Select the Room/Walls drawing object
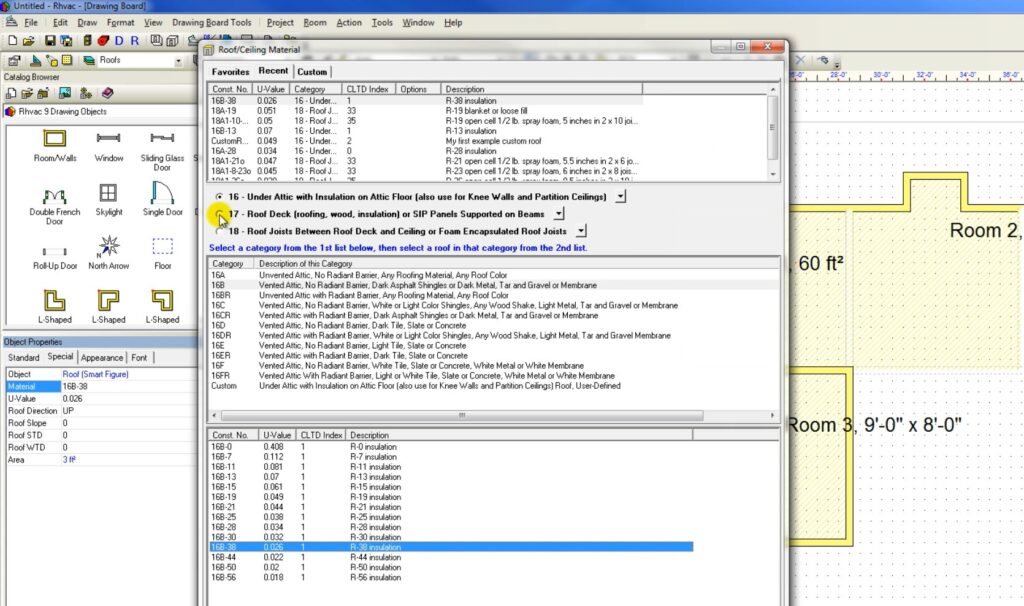Viewport: 1024px width, 606px height. 54,140
